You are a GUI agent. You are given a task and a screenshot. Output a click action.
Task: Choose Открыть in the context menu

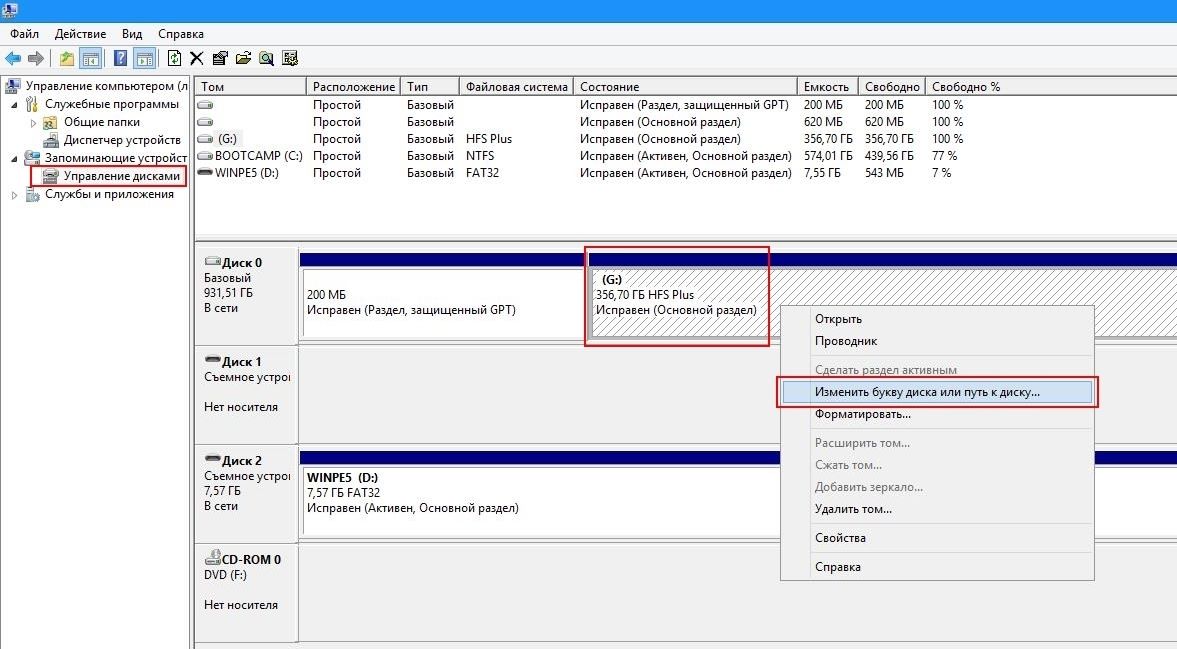pyautogui.click(x=937, y=319)
